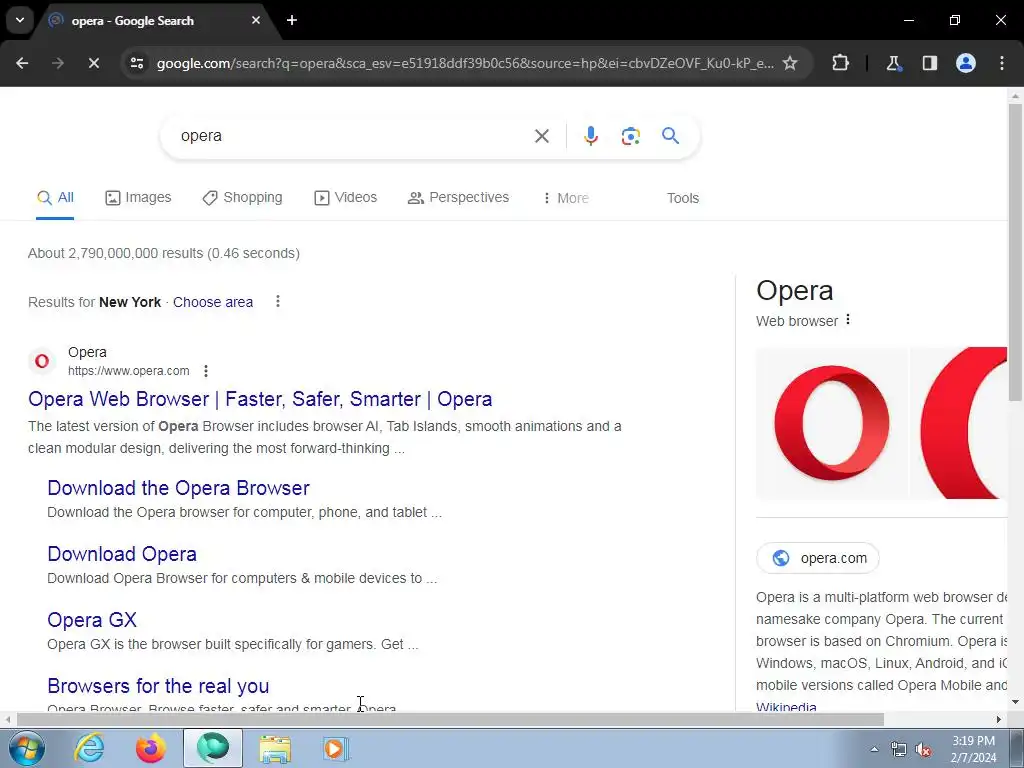
Task: Open the Download Opera sitelink
Action: [x=121, y=554]
